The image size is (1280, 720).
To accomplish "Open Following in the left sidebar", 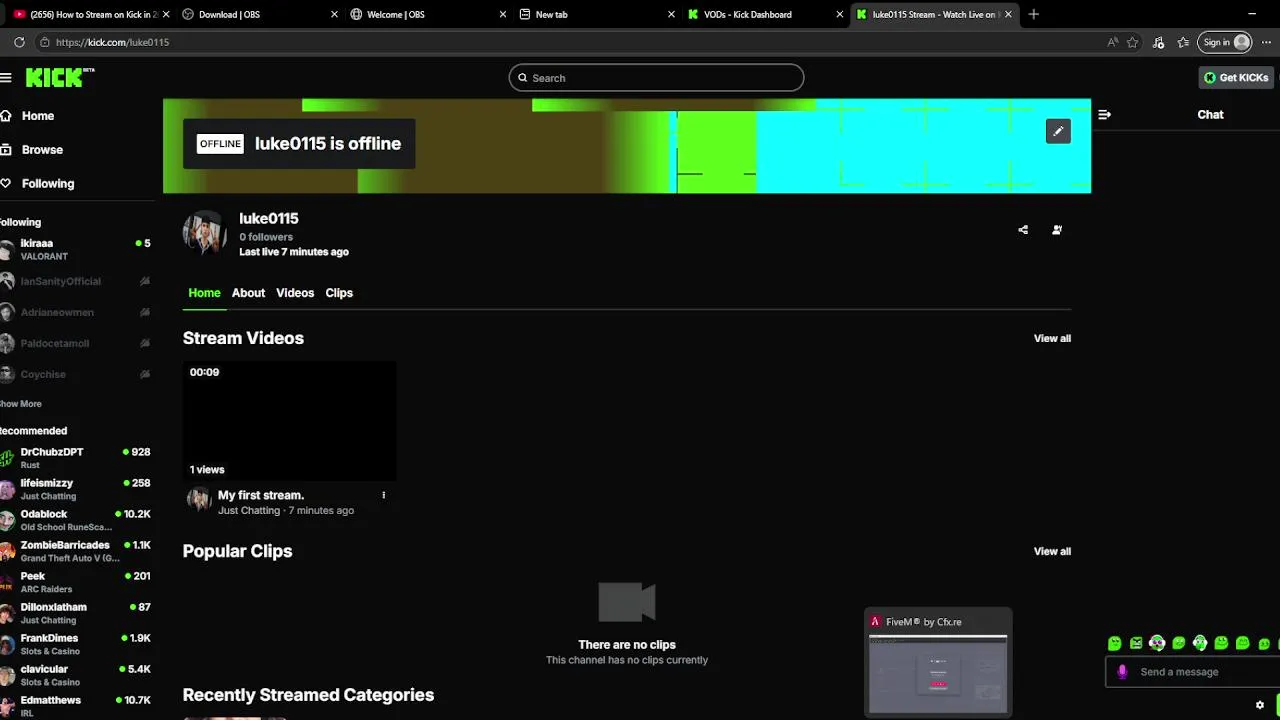I will click(48, 184).
